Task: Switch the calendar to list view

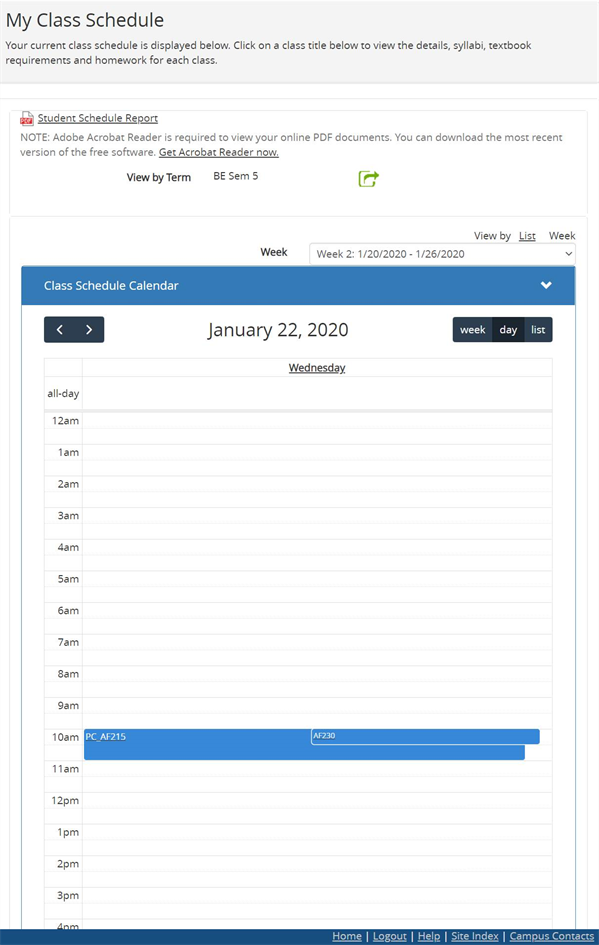Action: click(538, 330)
